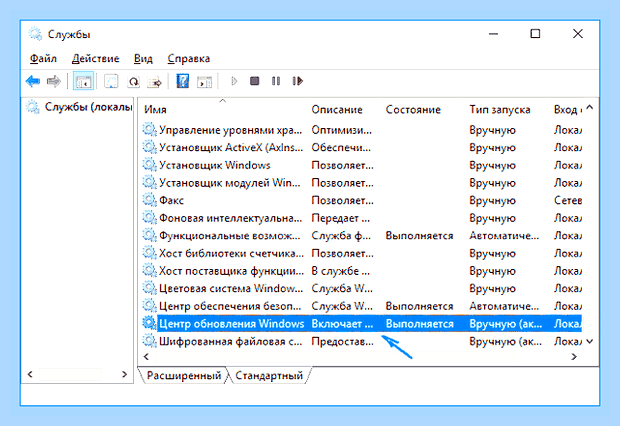Viewport: 620px width, 426px height.
Task: Select Центр обновления Windows service name
Action: point(231,324)
